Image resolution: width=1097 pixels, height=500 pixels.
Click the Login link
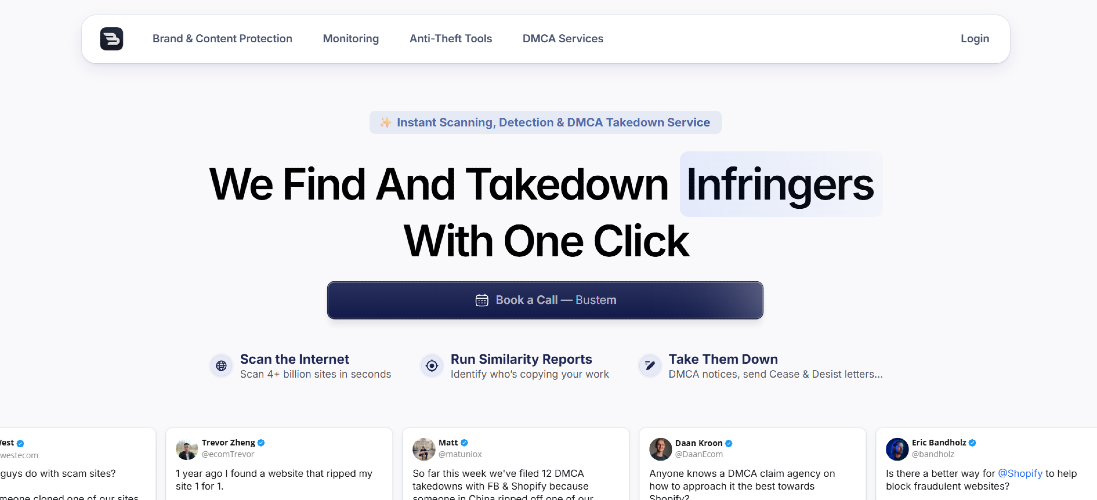coord(975,38)
